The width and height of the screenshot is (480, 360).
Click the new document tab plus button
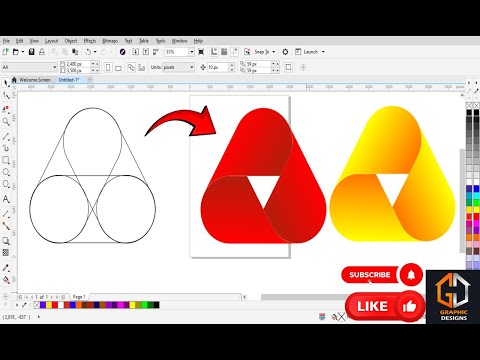coord(90,80)
